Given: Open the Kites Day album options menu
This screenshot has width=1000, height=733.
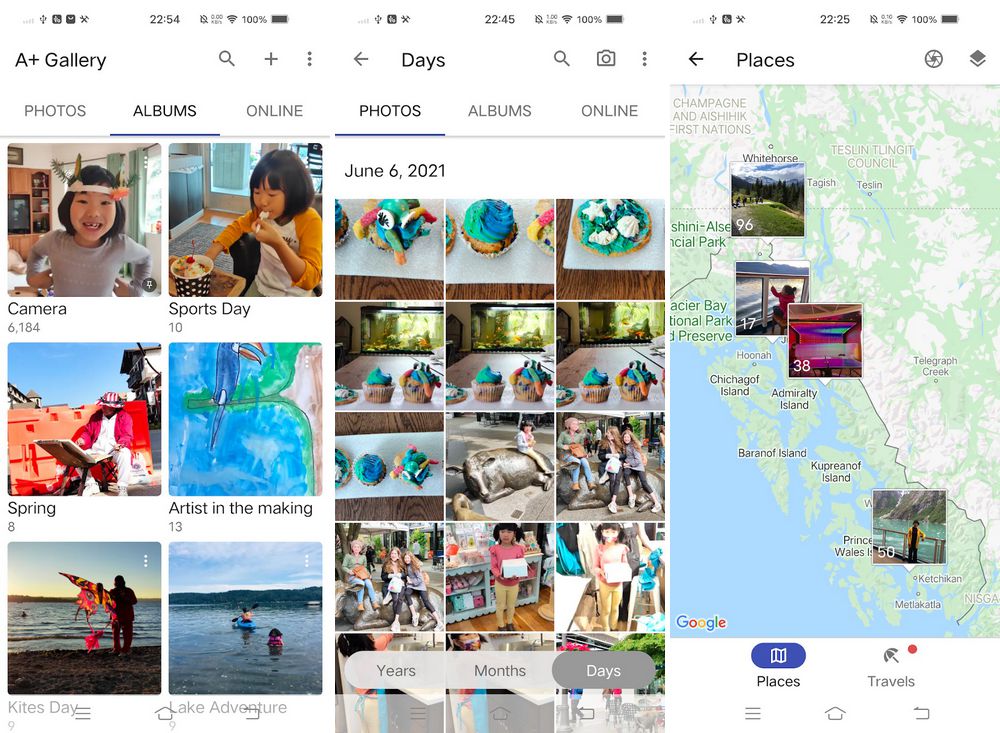Looking at the screenshot, I should pyautogui.click(x=146, y=561).
